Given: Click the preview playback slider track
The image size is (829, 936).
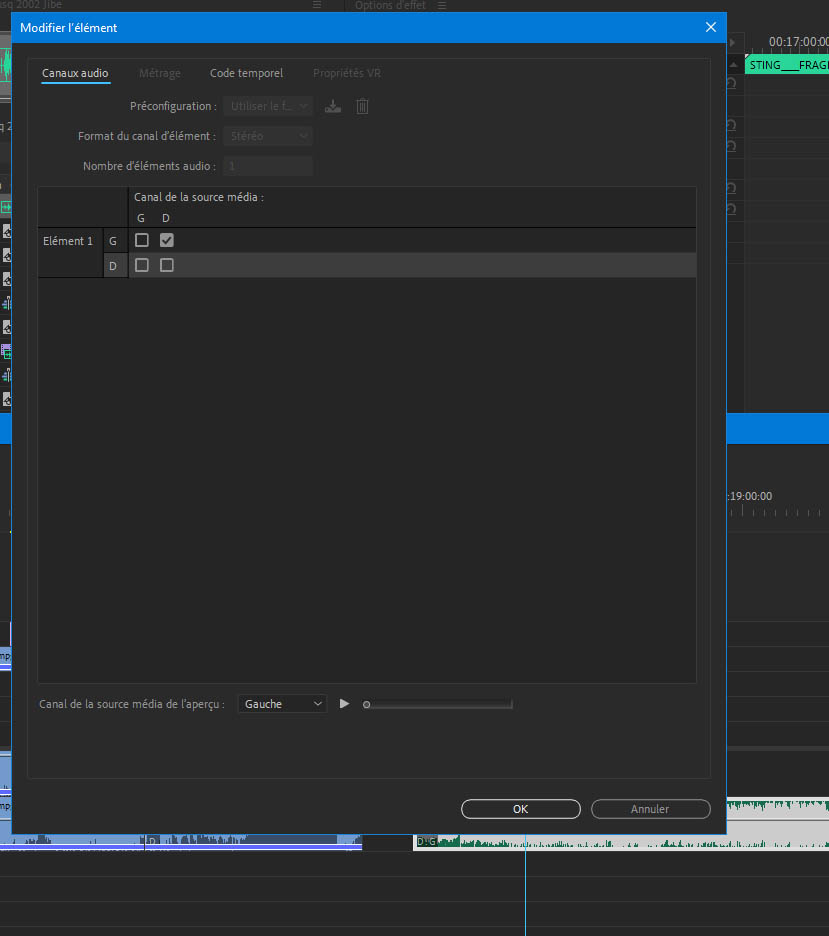Looking at the screenshot, I should [440, 704].
